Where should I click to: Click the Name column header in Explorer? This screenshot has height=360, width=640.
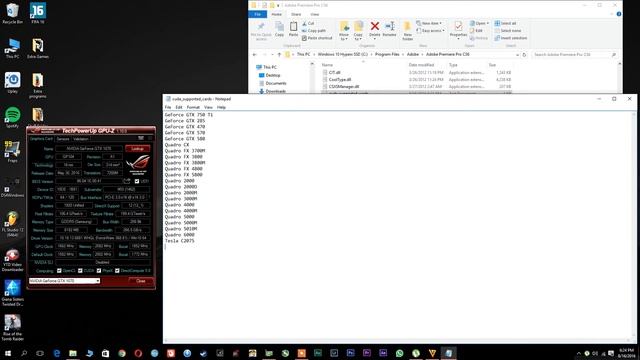(x=327, y=65)
